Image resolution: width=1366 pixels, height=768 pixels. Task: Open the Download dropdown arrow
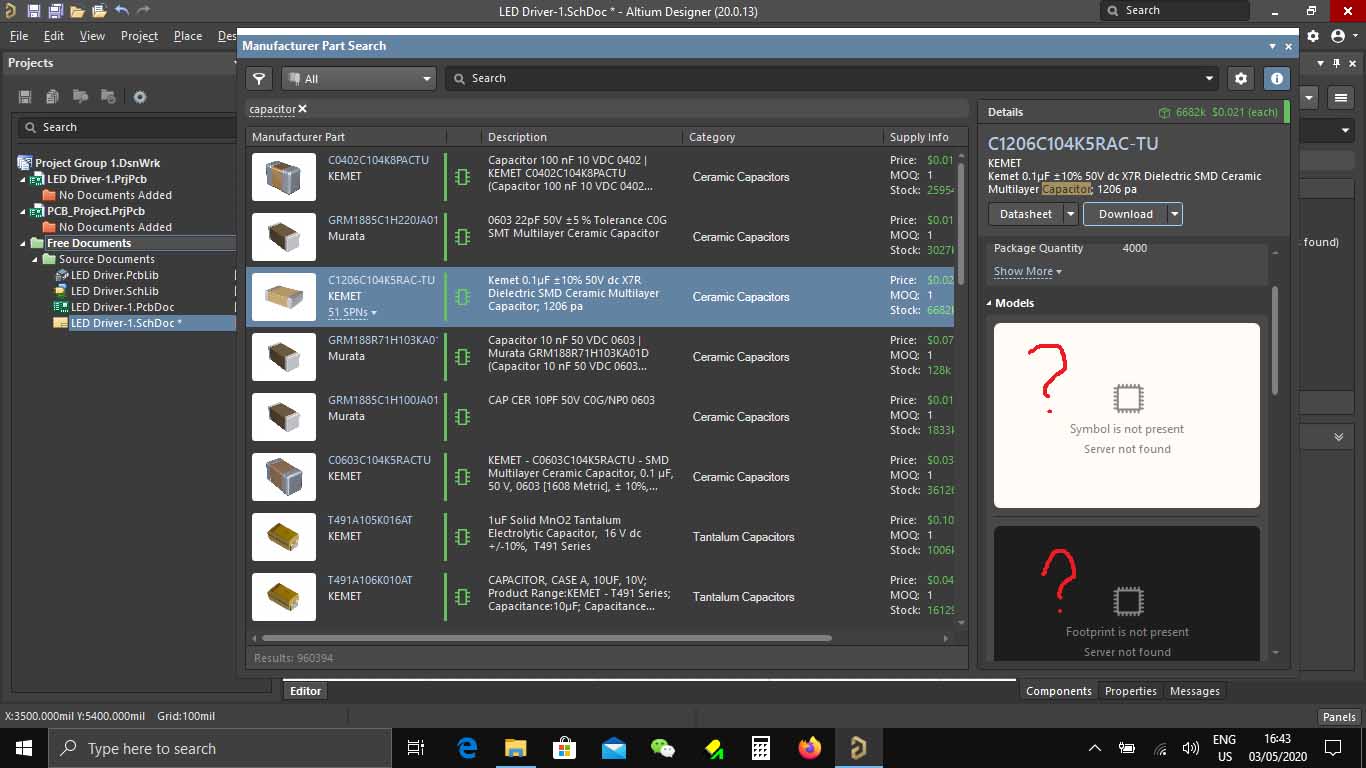1175,214
